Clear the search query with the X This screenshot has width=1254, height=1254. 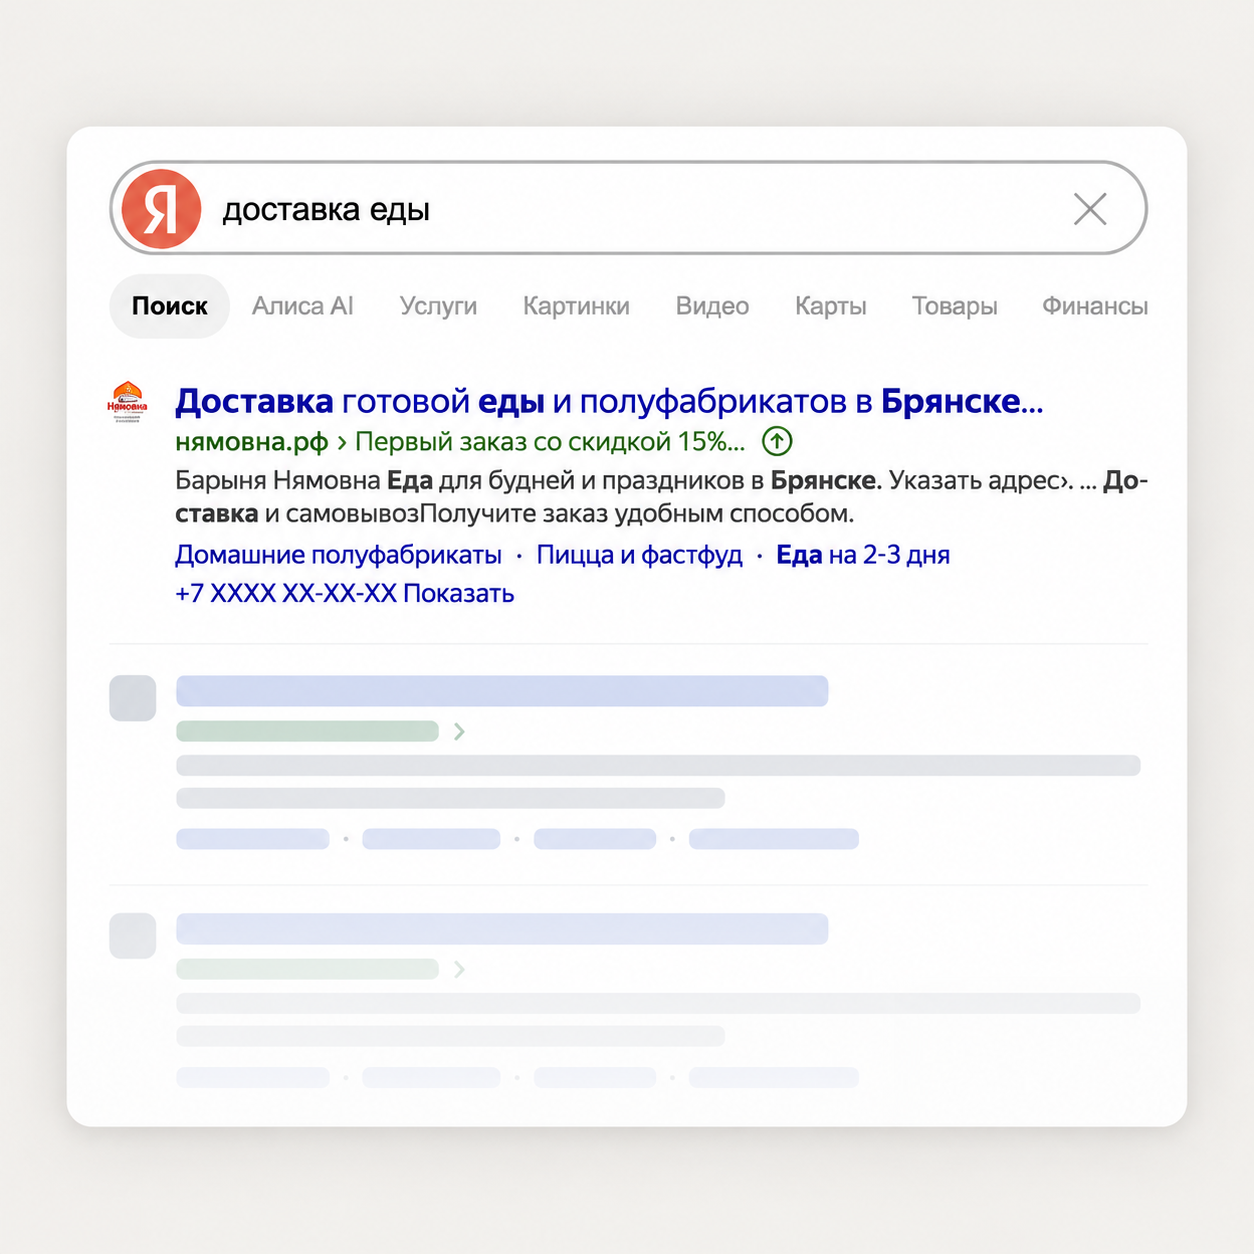tap(1090, 209)
